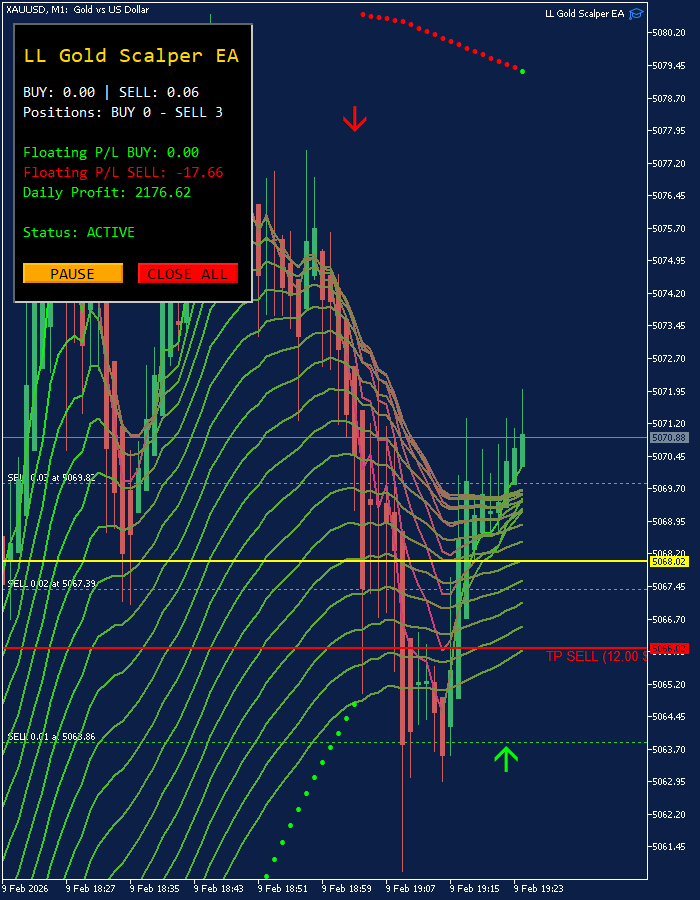
Task: Click SELL 0.03 at 5069.82 order label
Action: pyautogui.click(x=52, y=477)
